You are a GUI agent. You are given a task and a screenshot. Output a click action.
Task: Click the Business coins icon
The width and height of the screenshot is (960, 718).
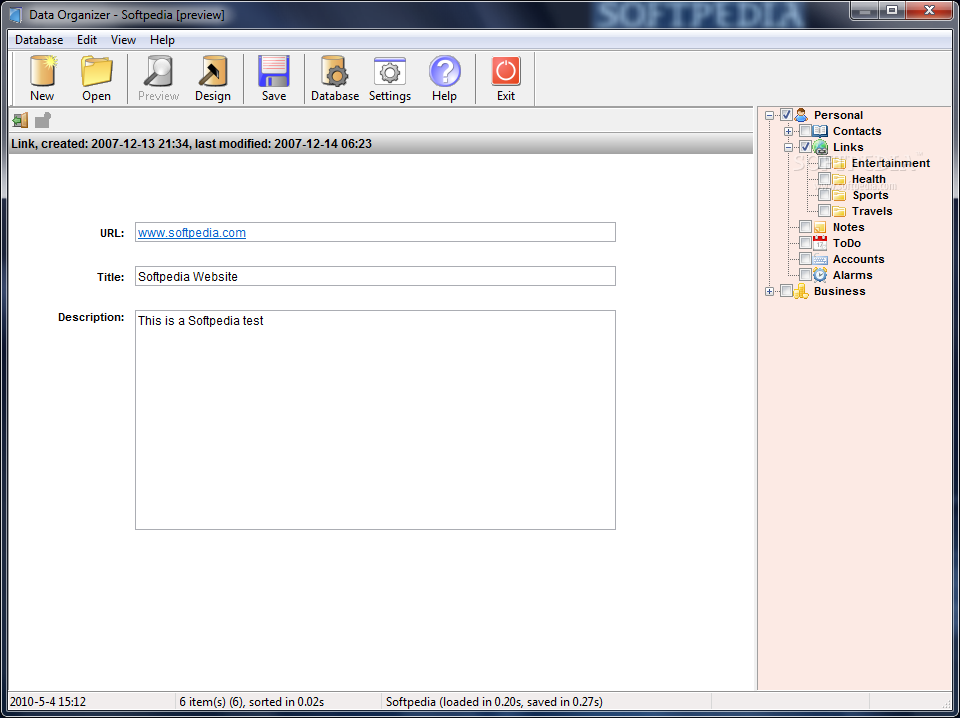pos(801,291)
